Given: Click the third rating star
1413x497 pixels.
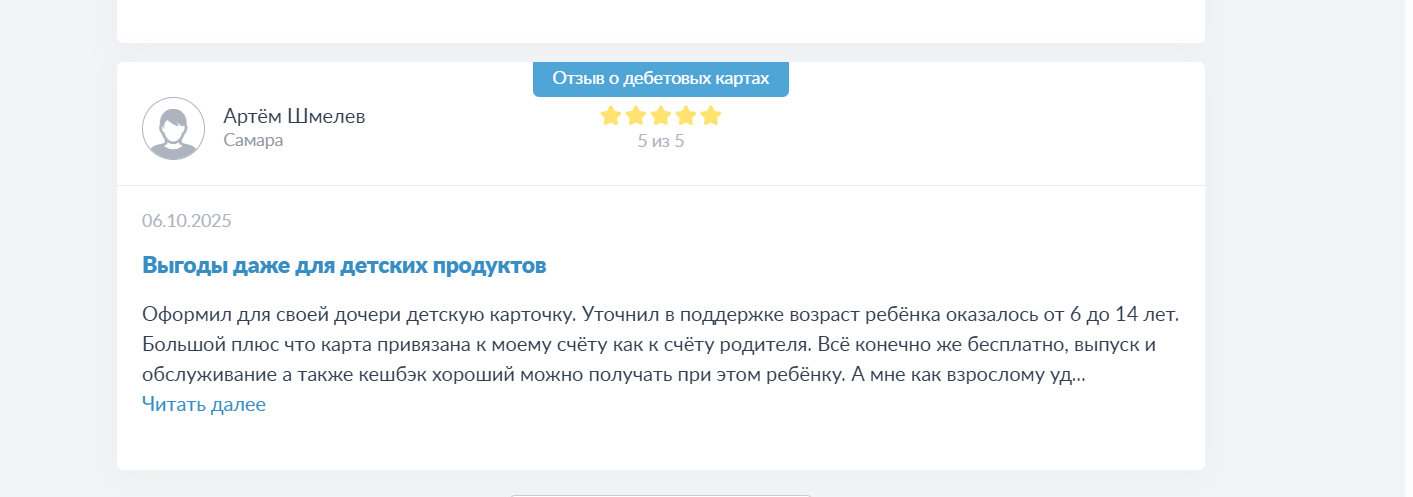Looking at the screenshot, I should [x=661, y=116].
